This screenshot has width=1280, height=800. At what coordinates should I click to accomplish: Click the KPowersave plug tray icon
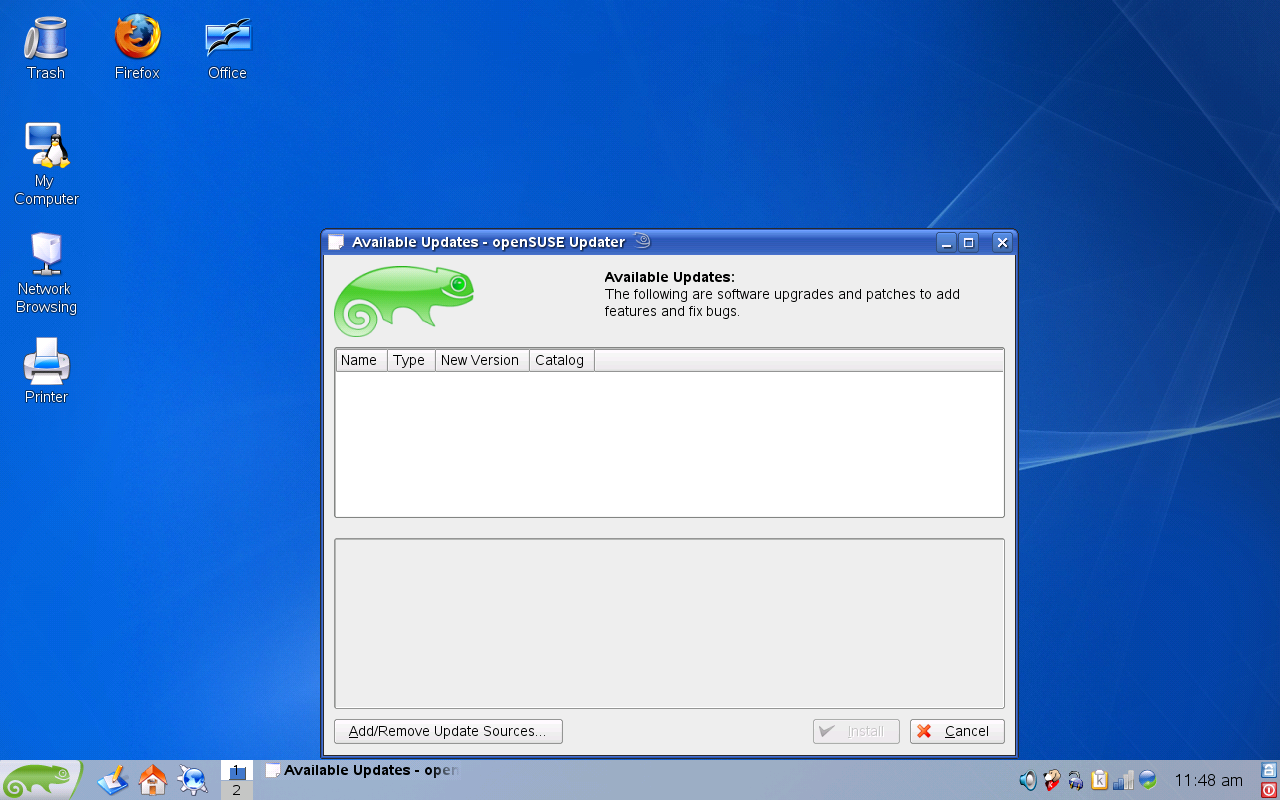(1076, 780)
